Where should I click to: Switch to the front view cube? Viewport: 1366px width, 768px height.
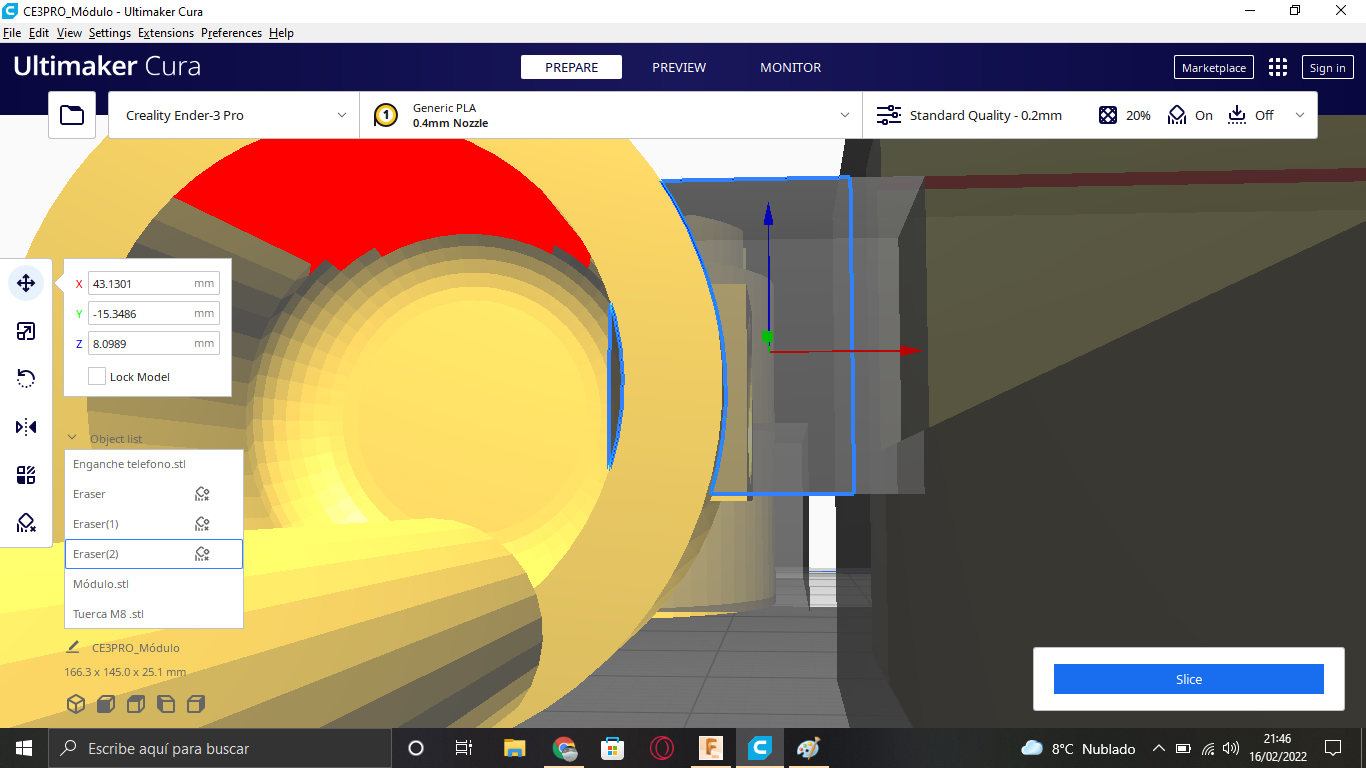106,704
